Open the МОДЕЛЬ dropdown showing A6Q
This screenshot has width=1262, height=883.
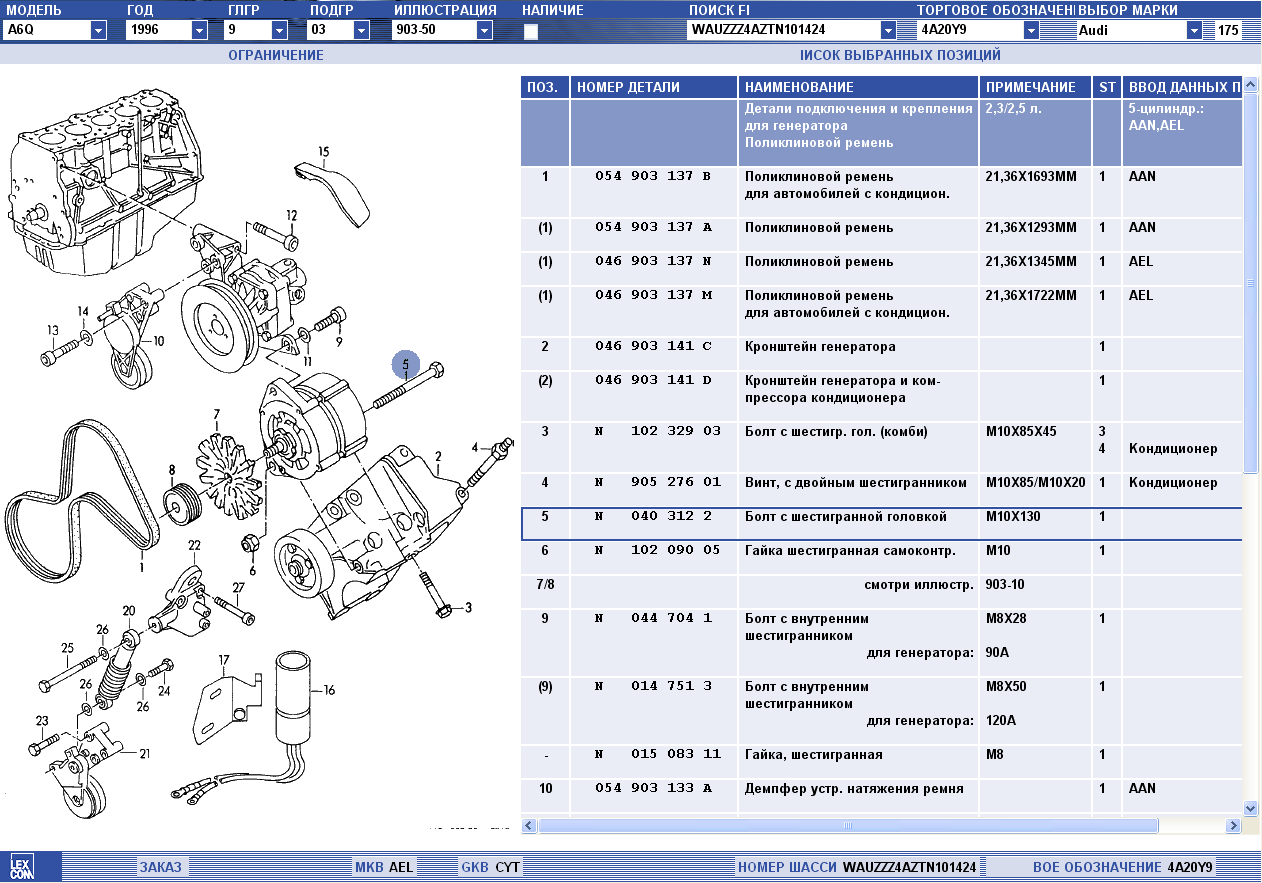[98, 30]
